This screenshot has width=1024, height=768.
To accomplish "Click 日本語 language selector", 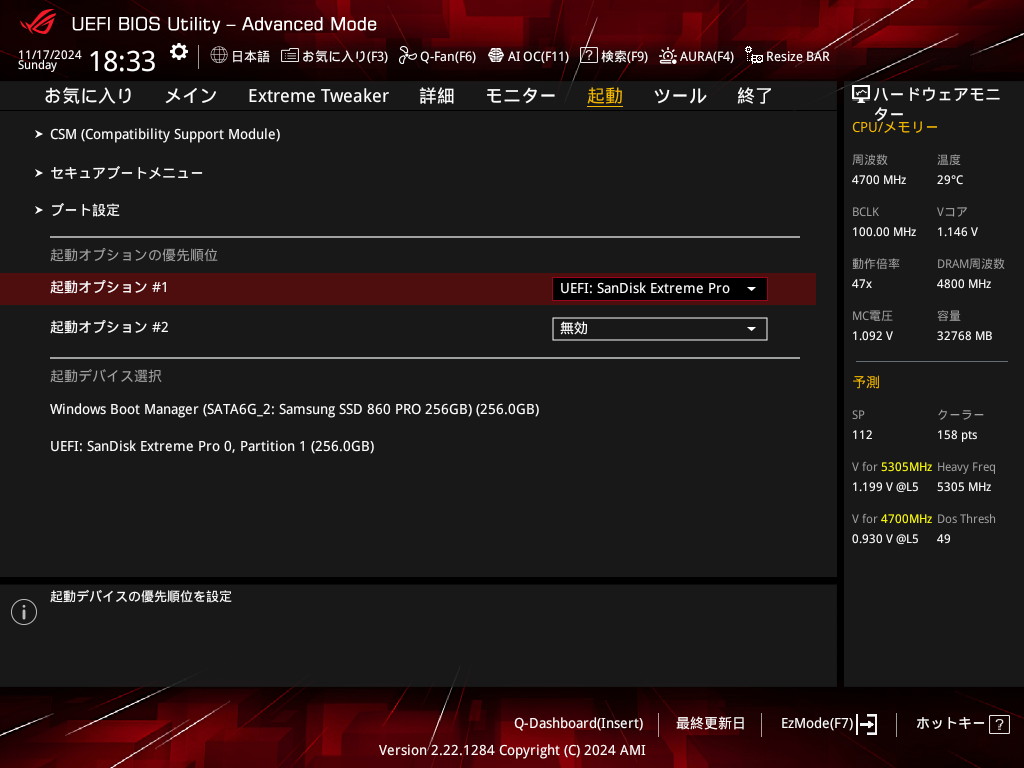I will click(x=251, y=56).
